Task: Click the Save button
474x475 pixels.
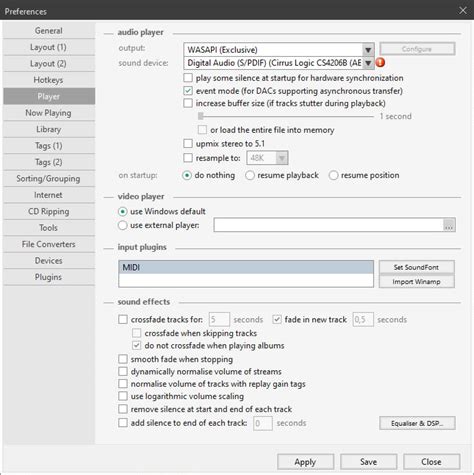Action: (x=368, y=462)
